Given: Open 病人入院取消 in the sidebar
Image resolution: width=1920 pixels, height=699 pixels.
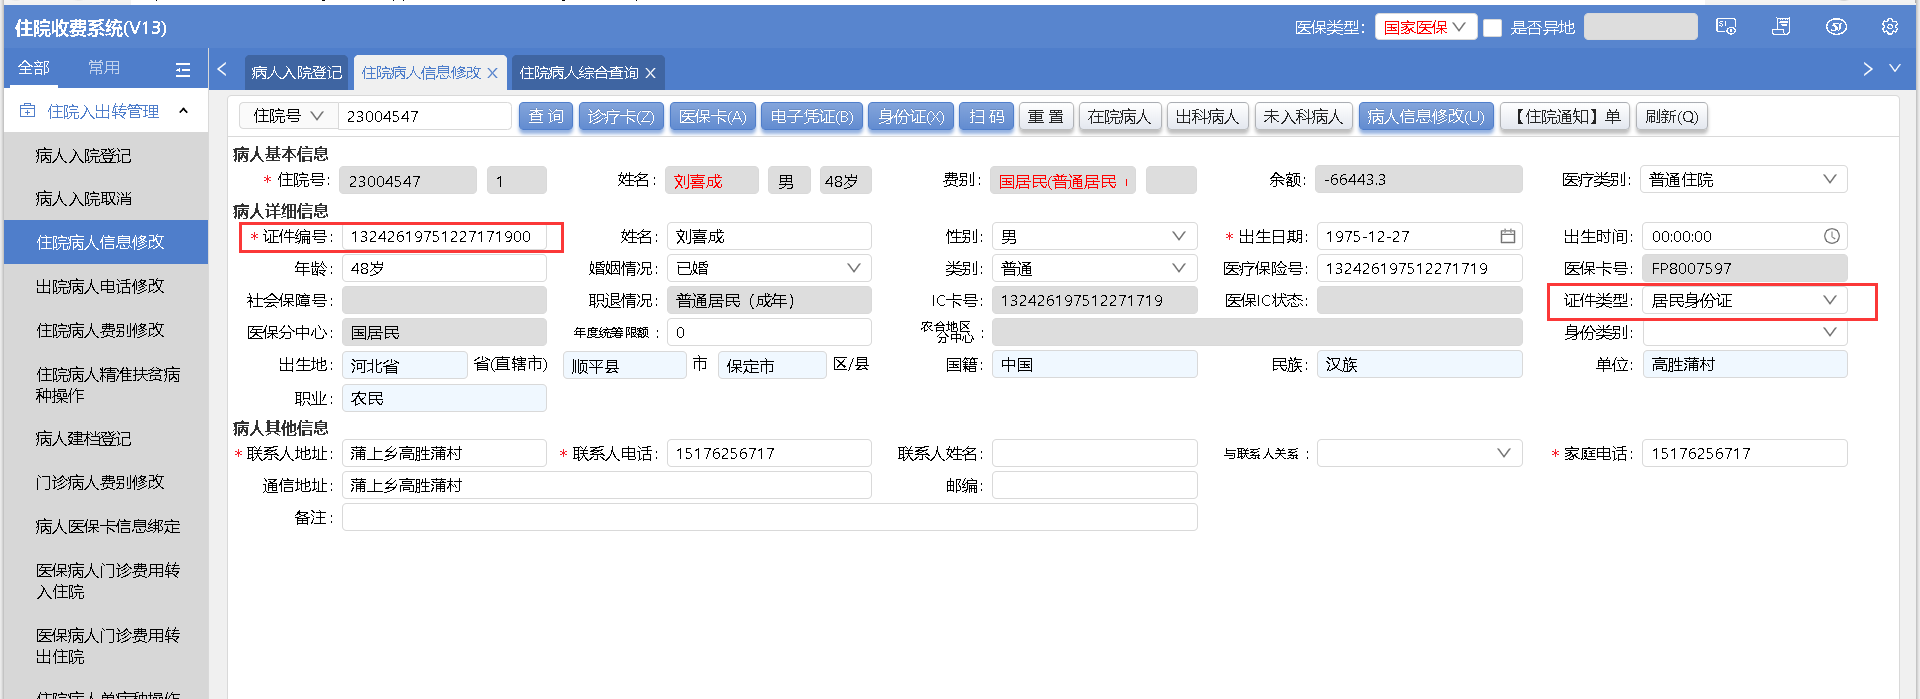Looking at the screenshot, I should (x=106, y=198).
